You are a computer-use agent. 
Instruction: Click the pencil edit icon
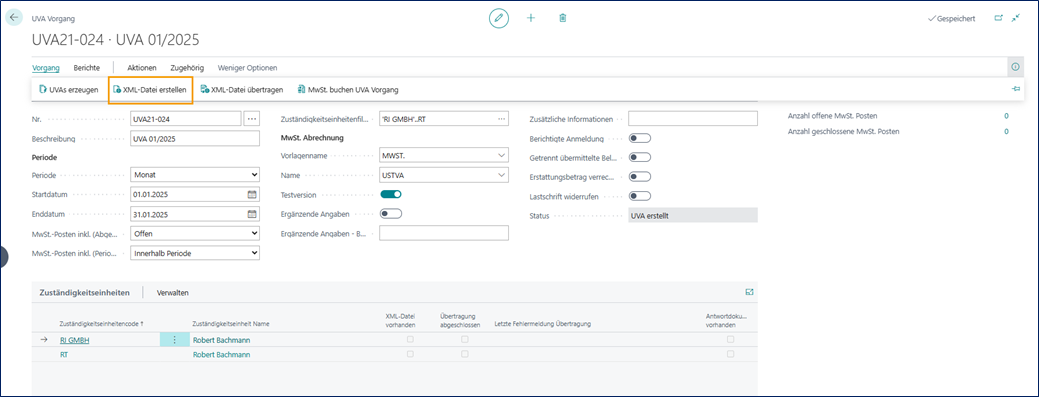499,18
